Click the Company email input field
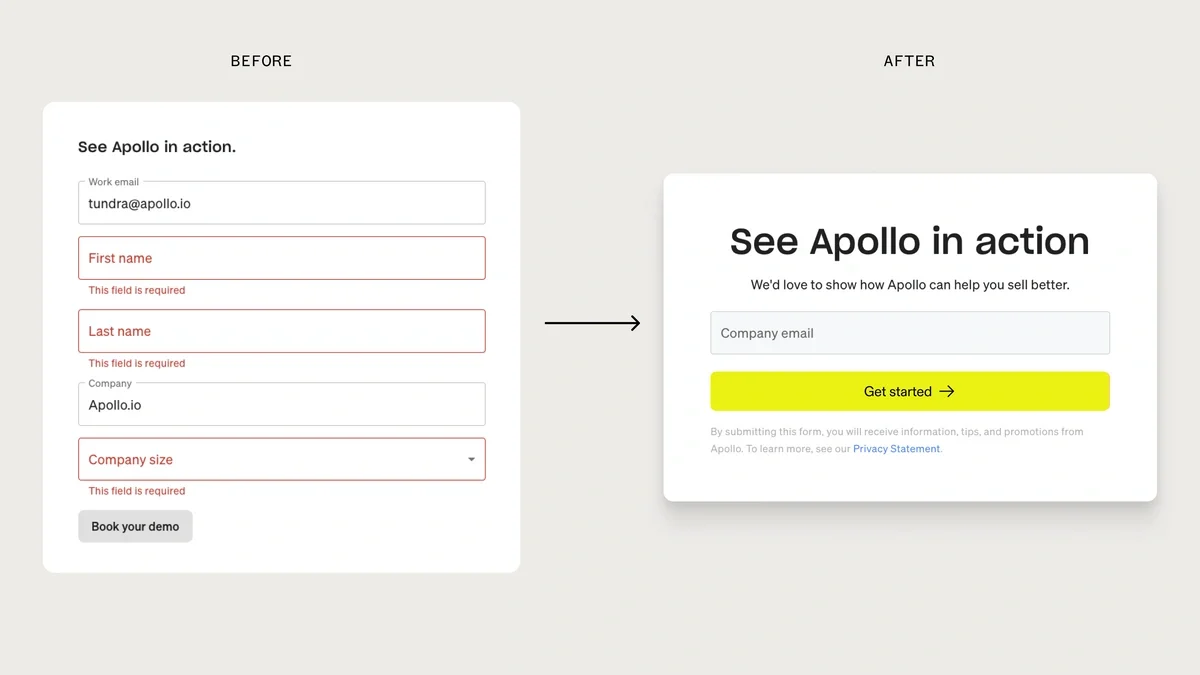Viewport: 1200px width, 675px height. 909,333
